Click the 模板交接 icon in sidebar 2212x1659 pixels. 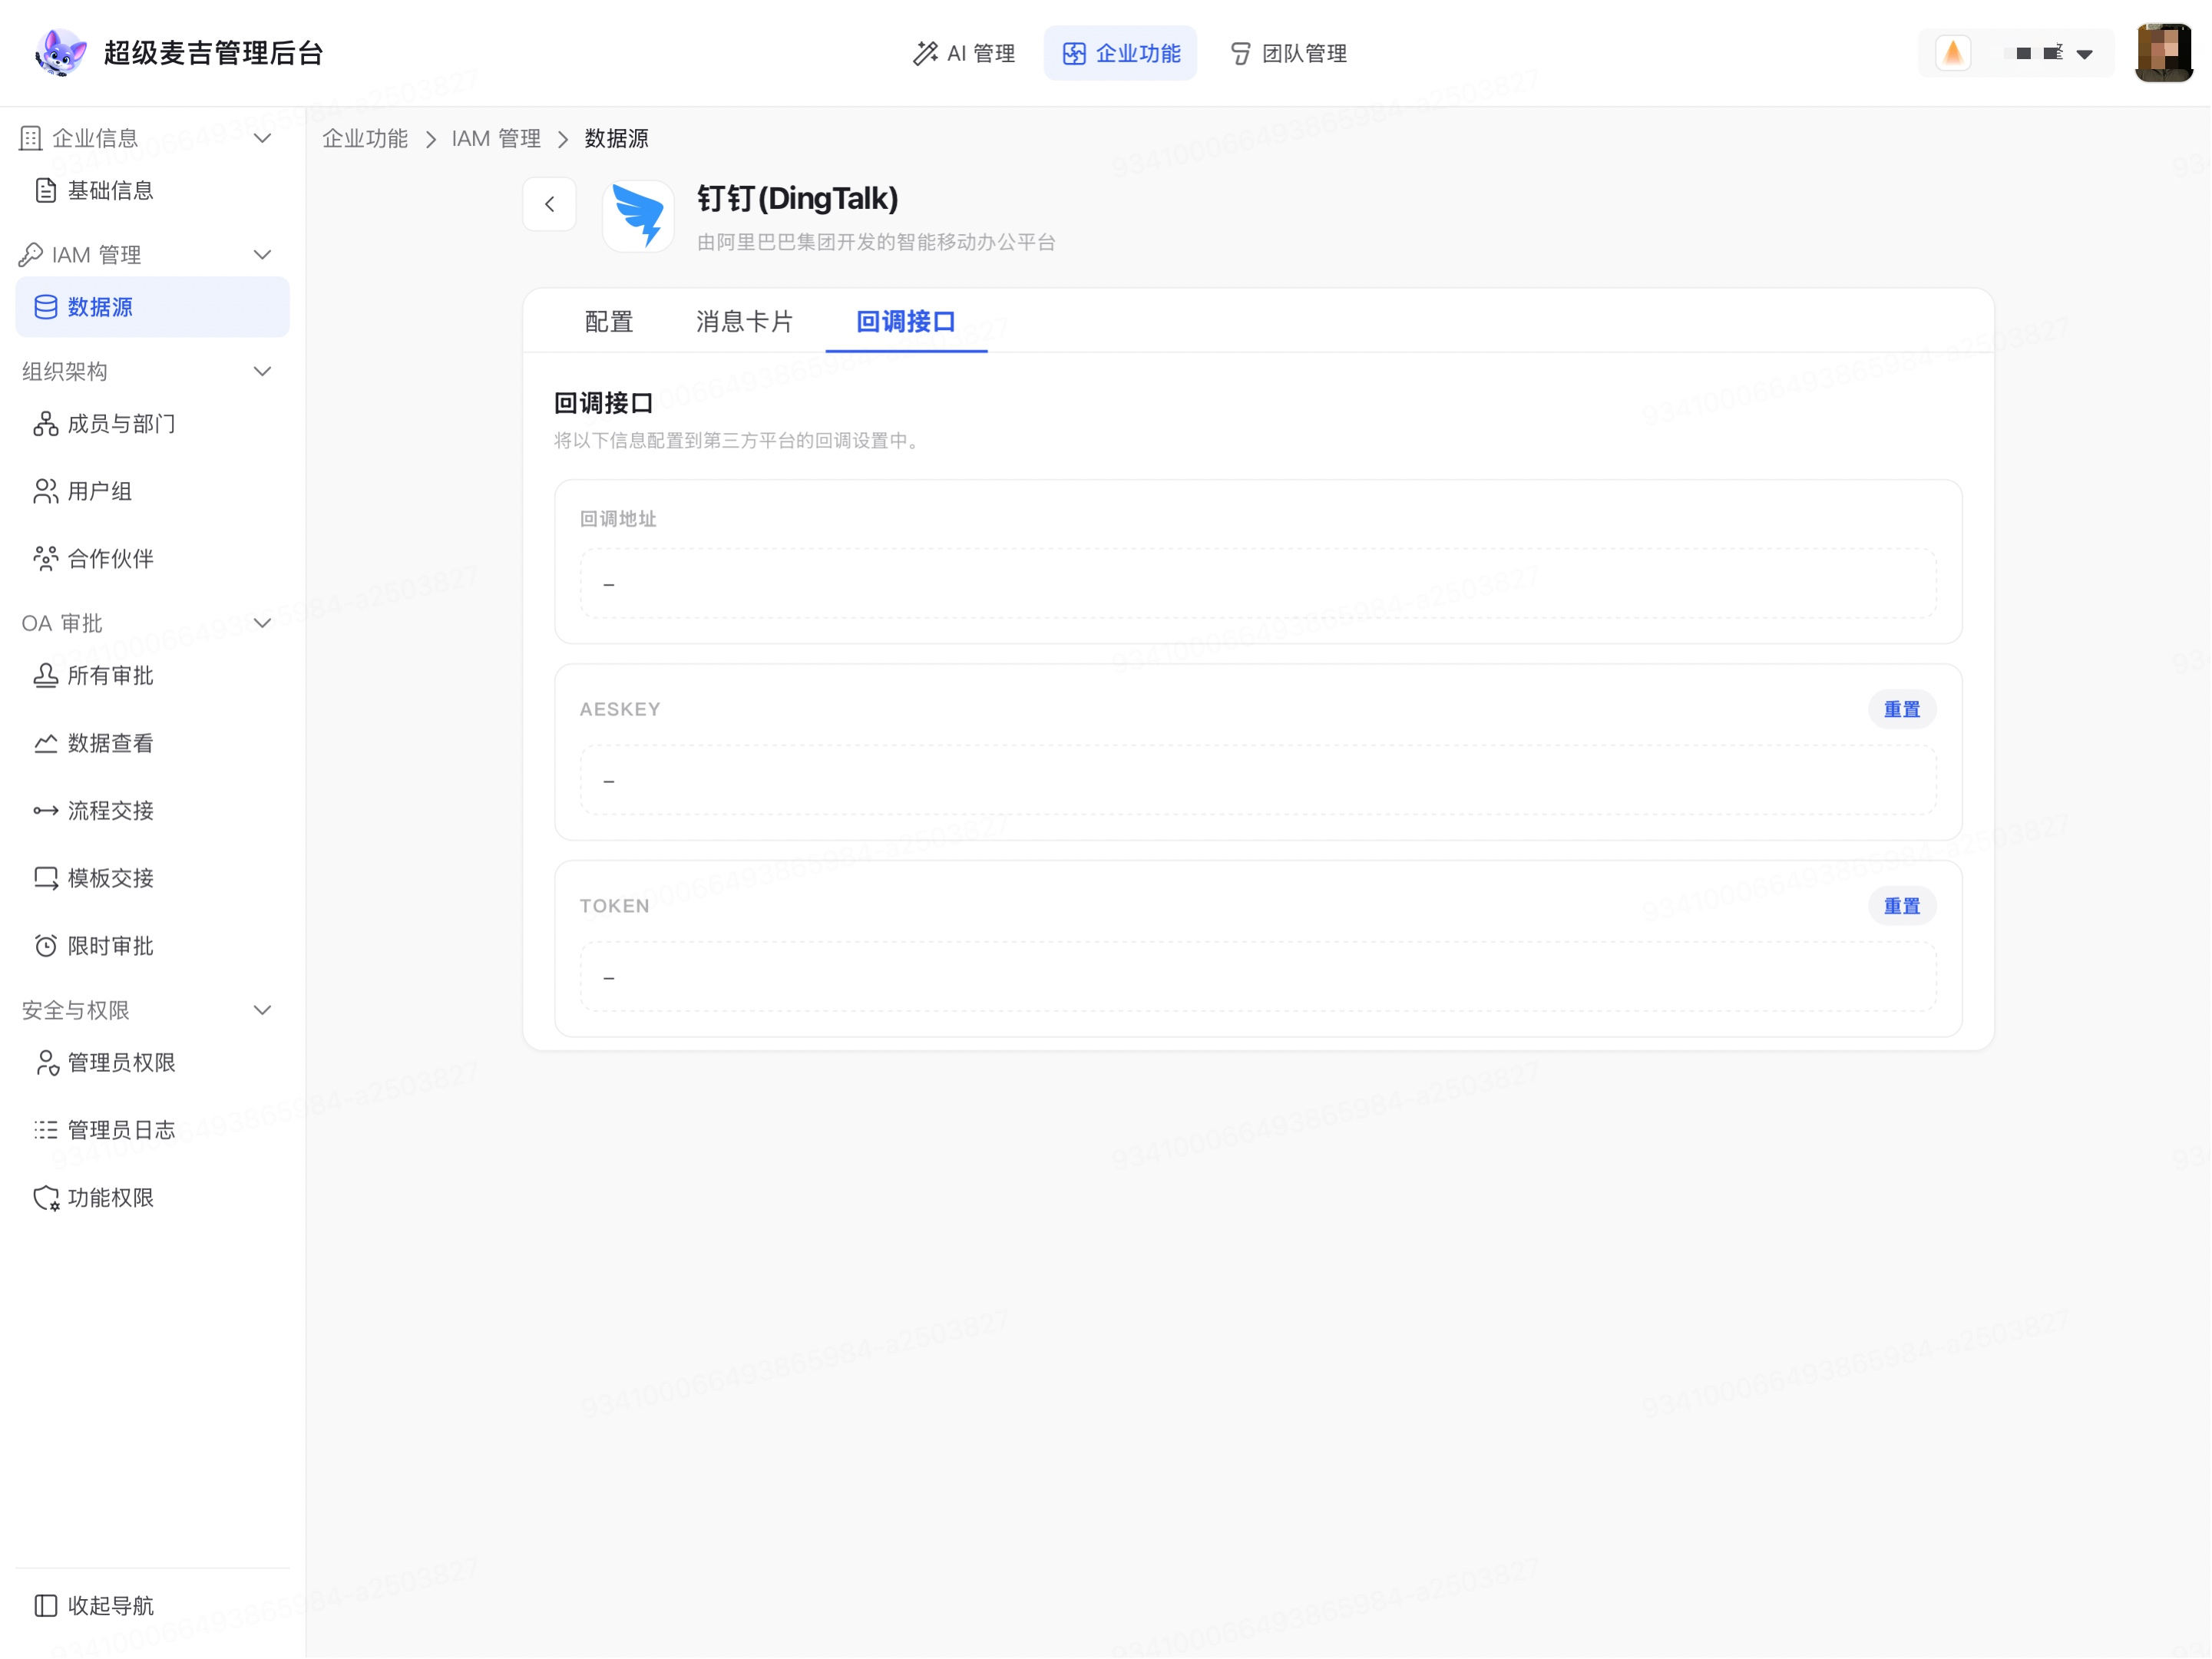(45, 878)
